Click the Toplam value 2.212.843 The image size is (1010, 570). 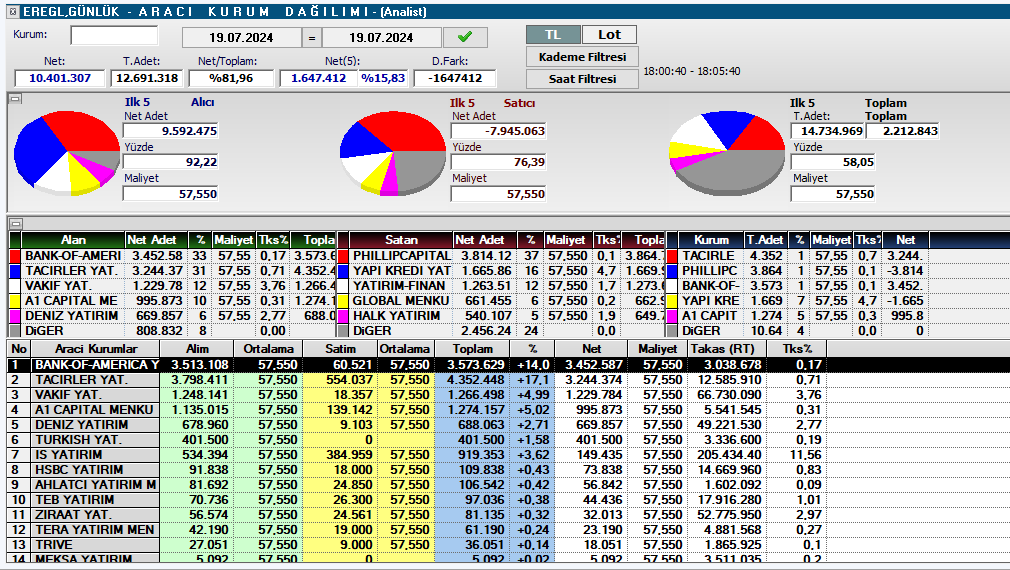[x=902, y=131]
